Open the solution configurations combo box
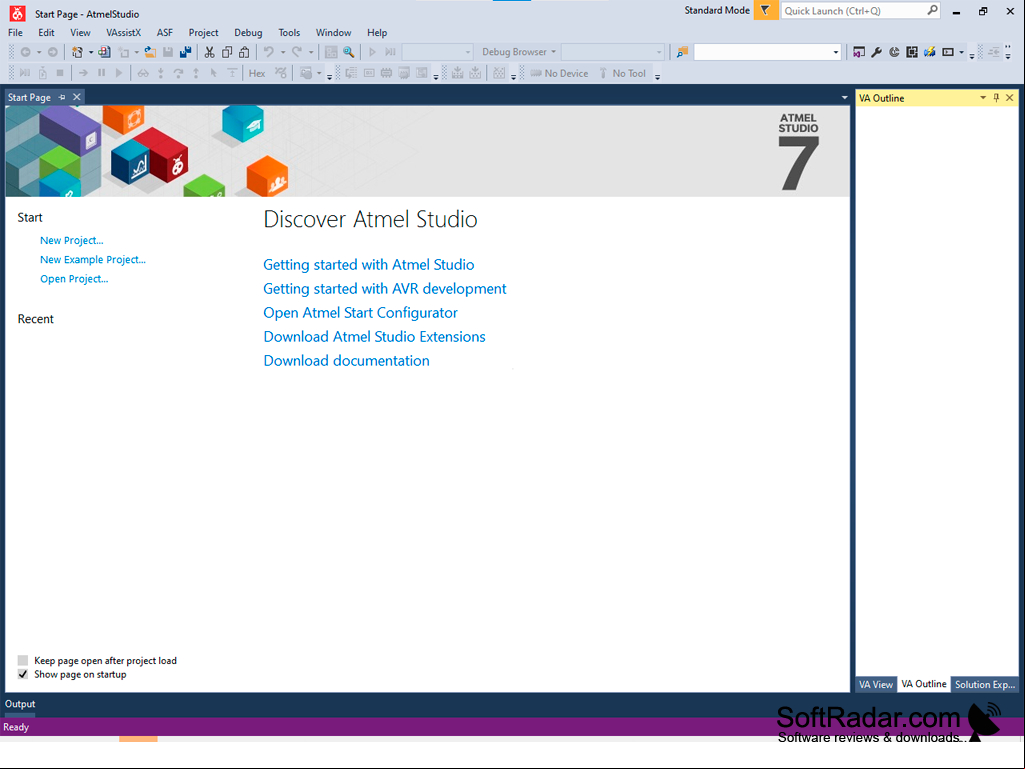This screenshot has width=1025, height=769. (437, 52)
